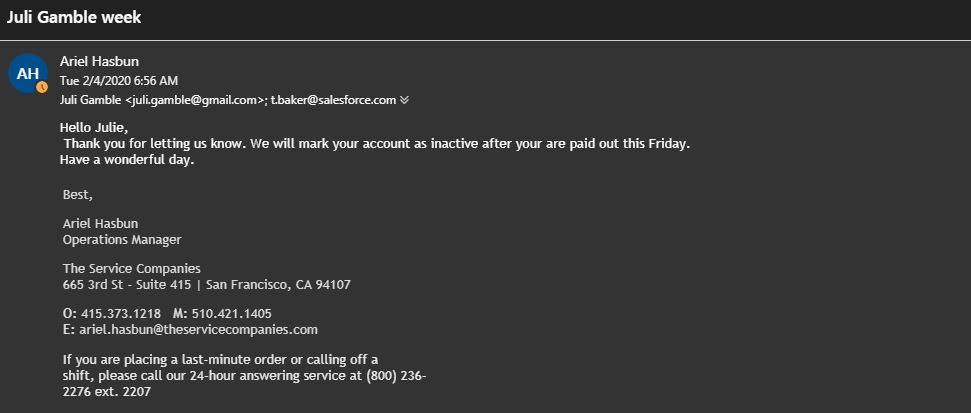
Task: Click the Ariel Hasbun name in signature
Action: point(100,223)
